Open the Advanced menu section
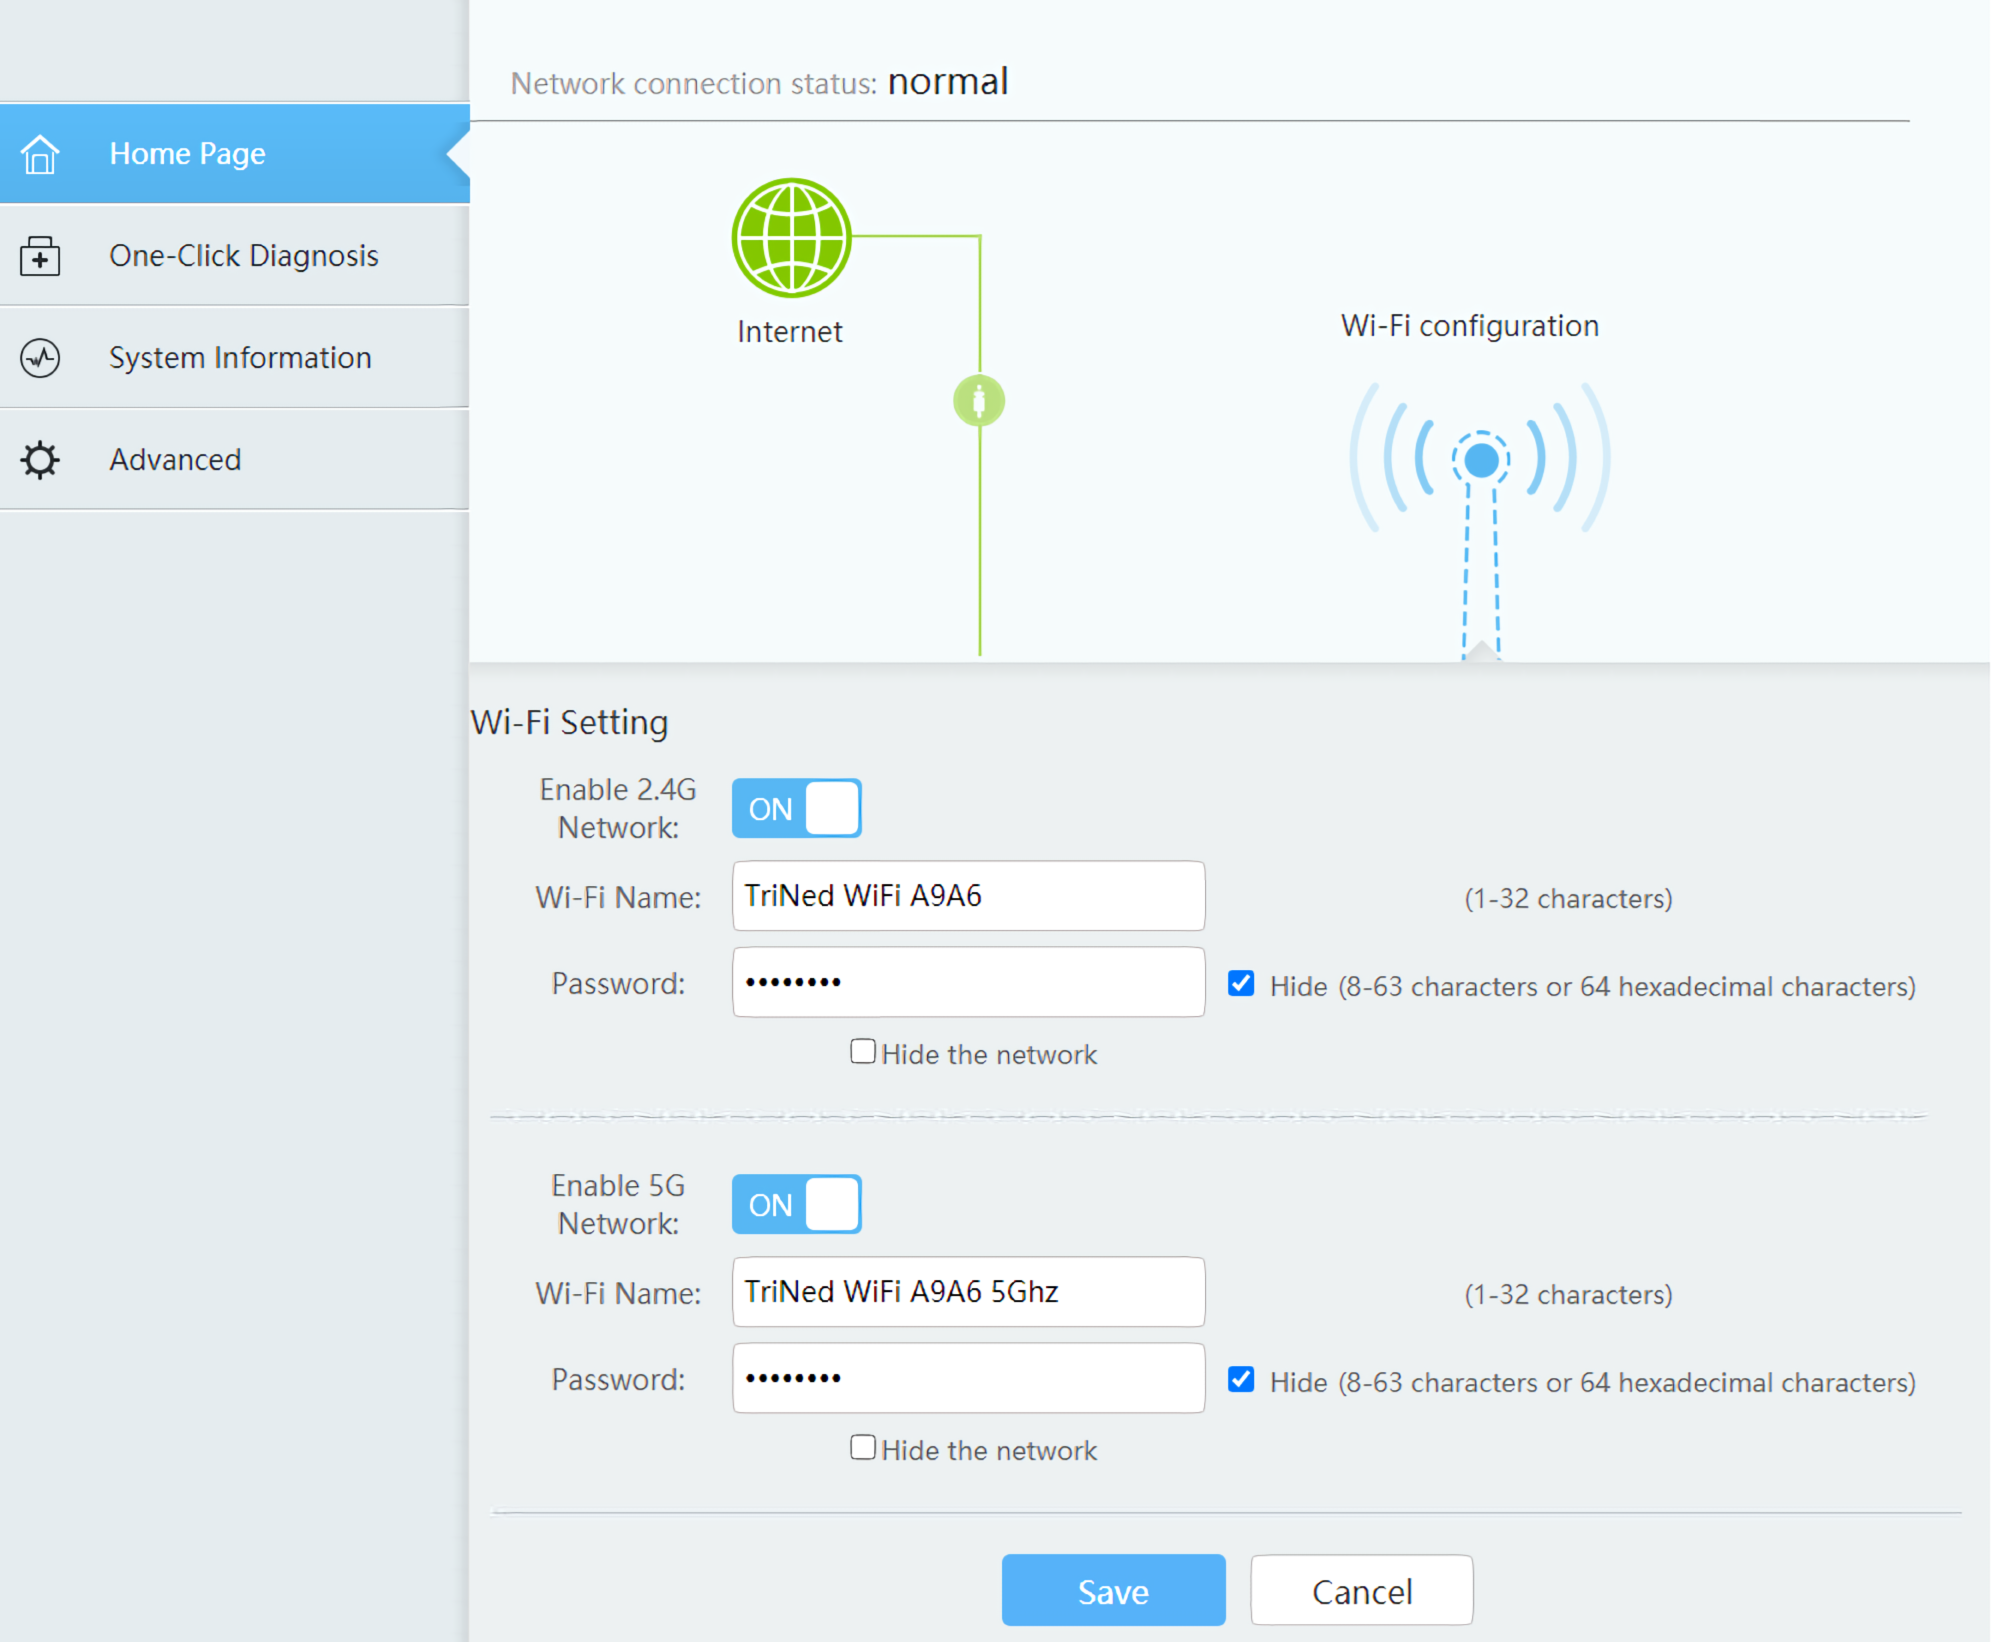1992x1642 pixels. point(175,460)
